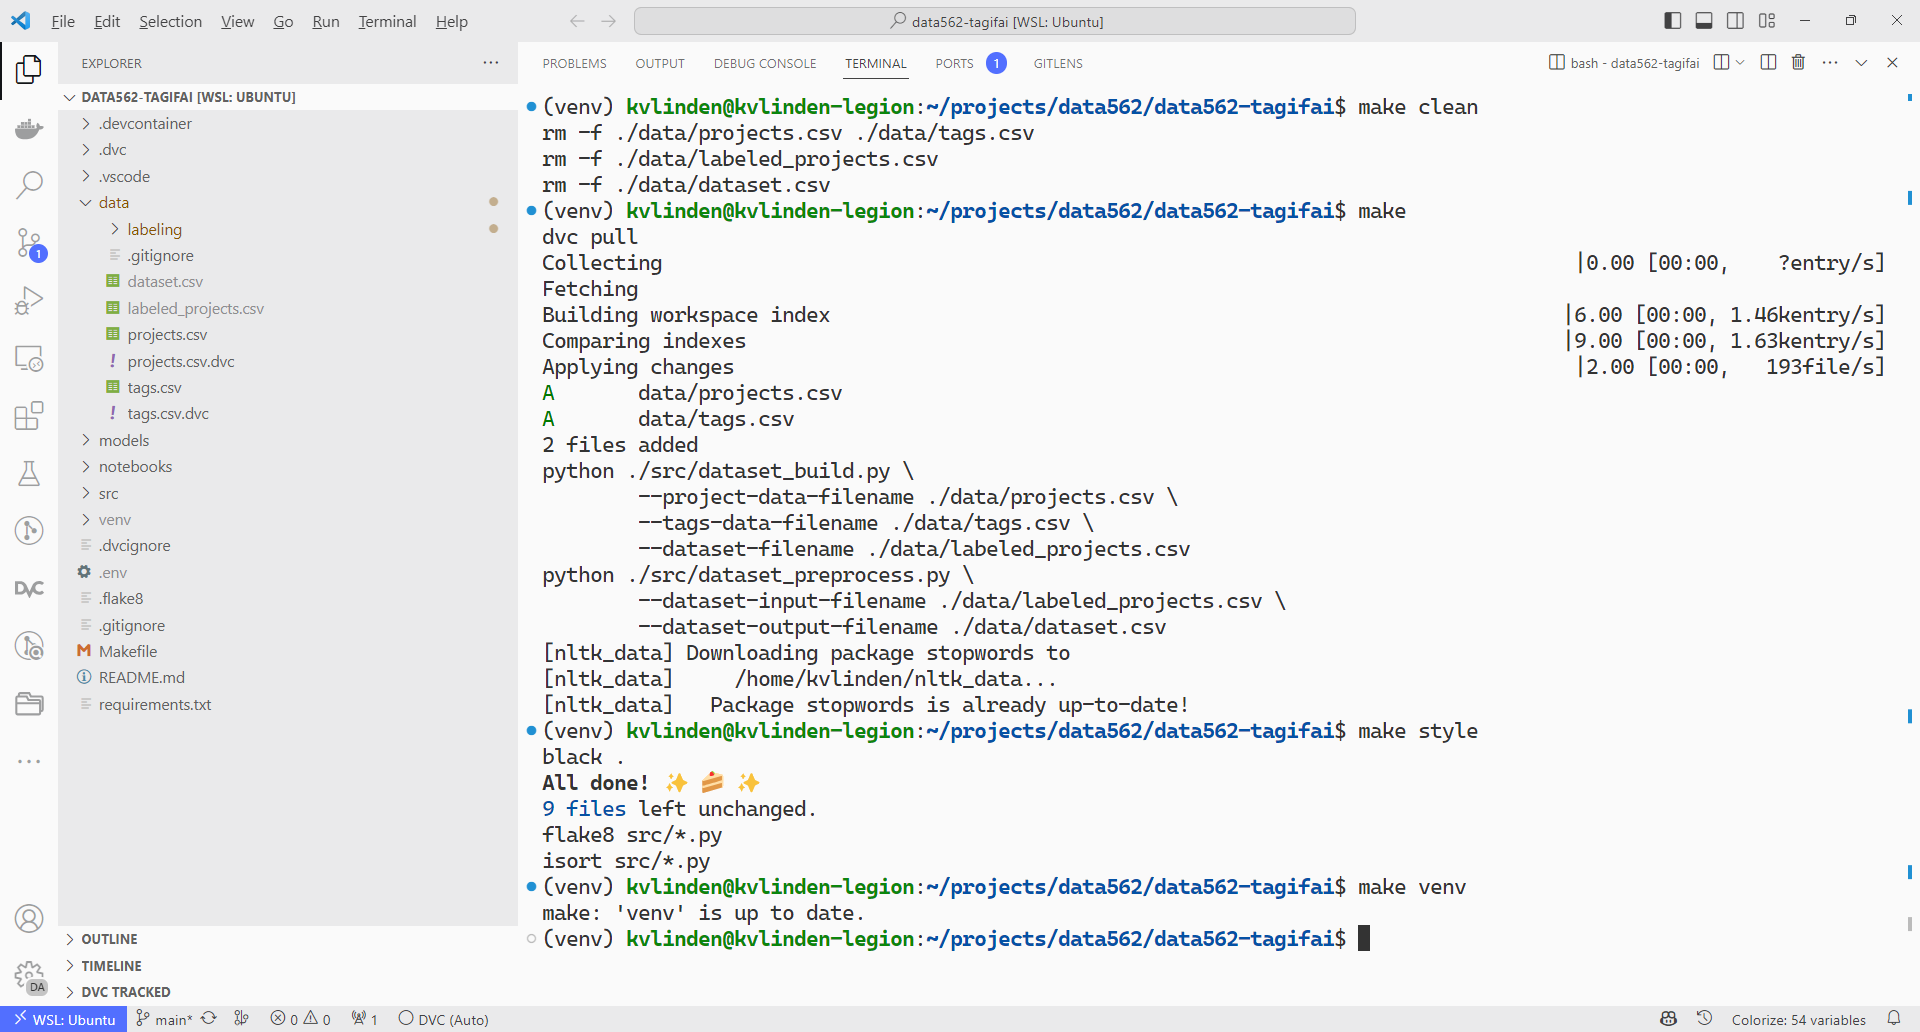
Task: Switch to the PROBLEMS tab
Action: click(574, 63)
